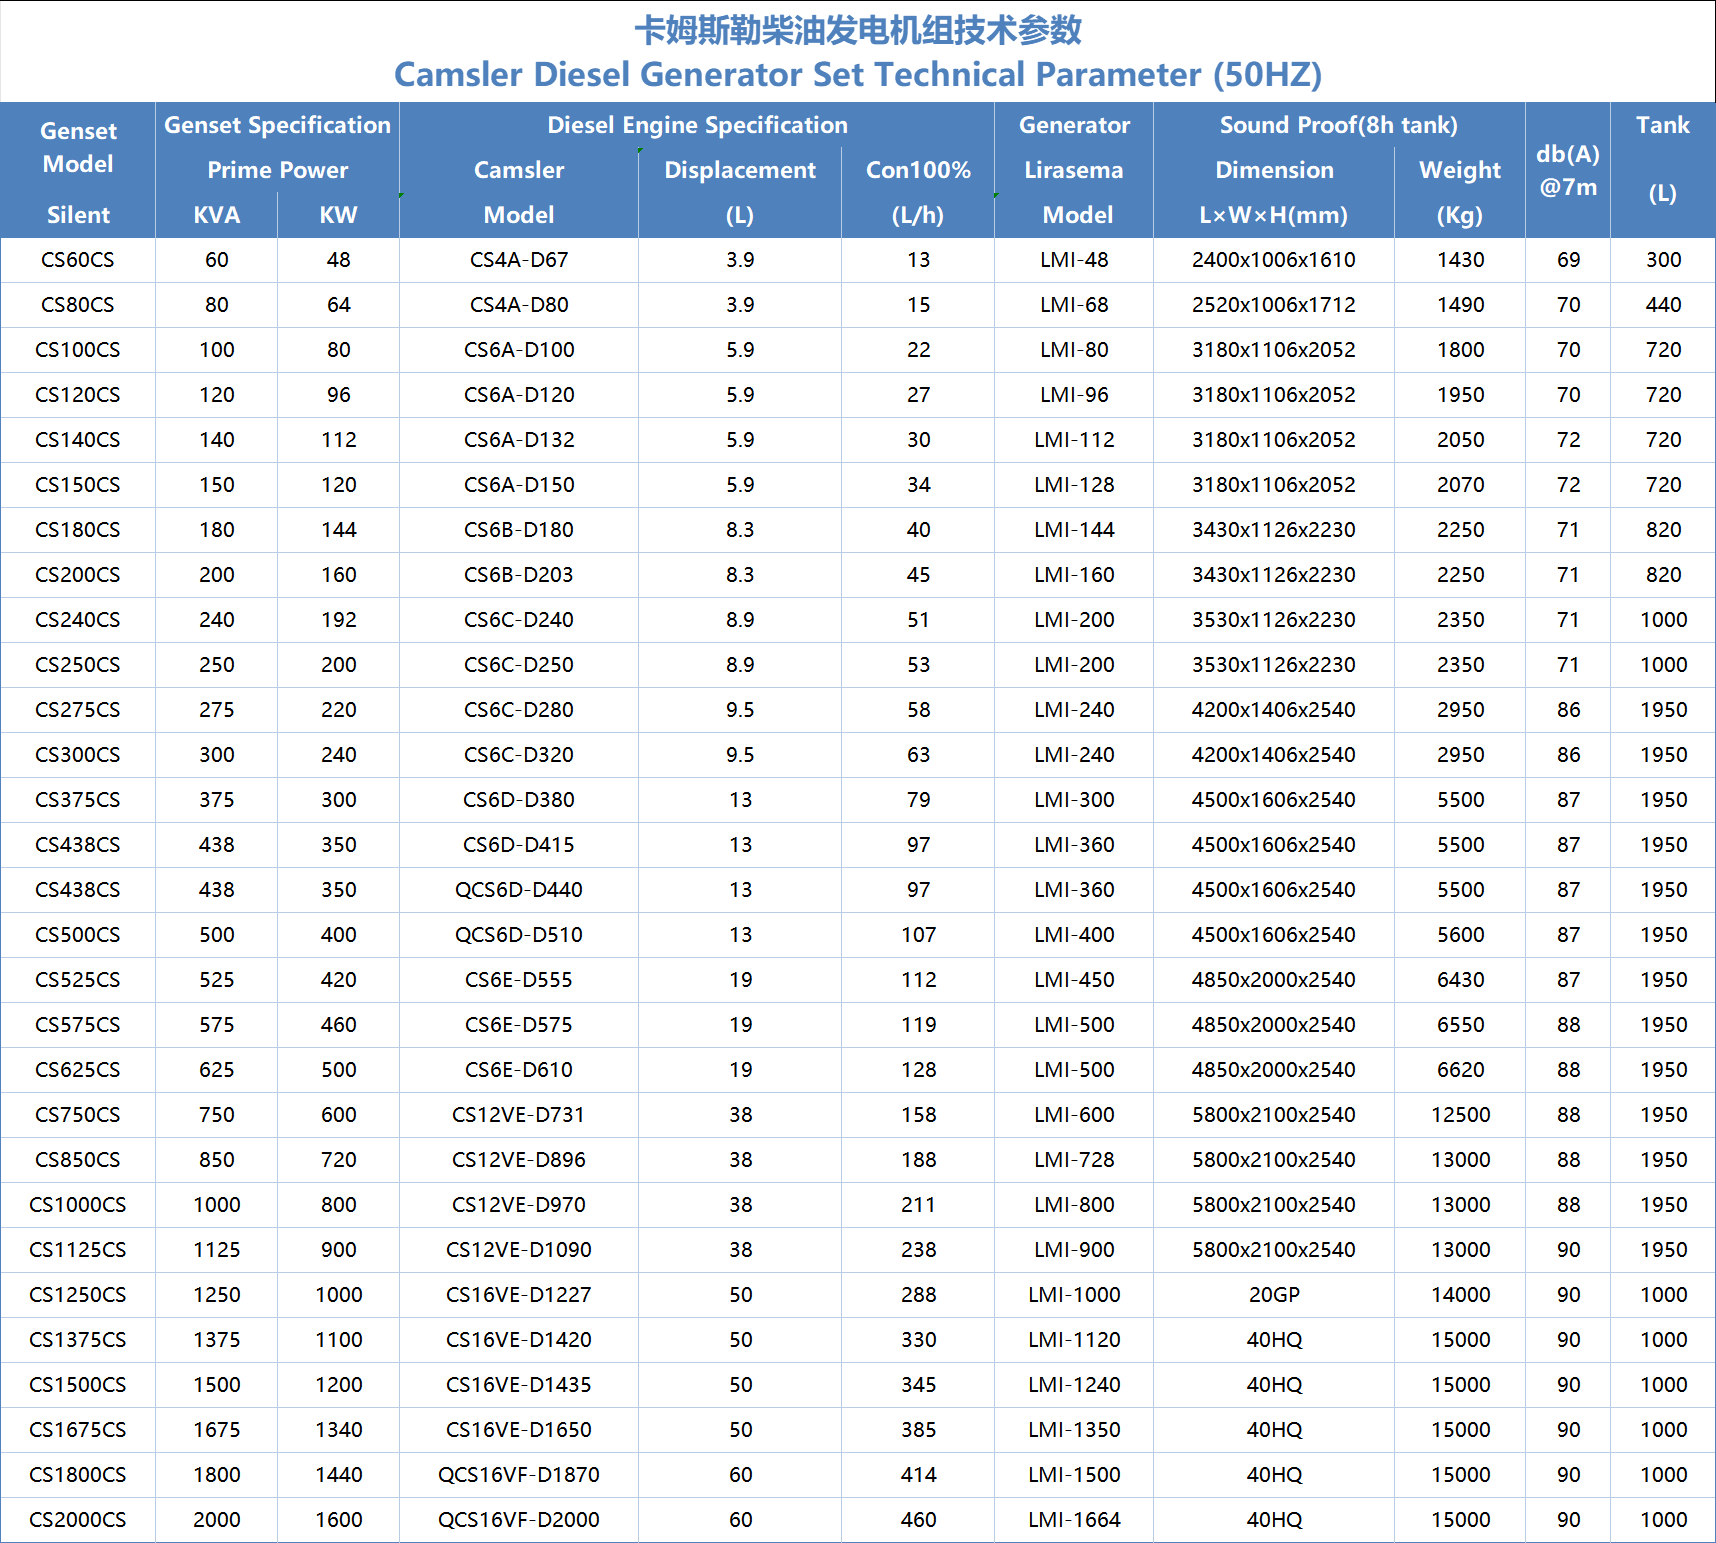Select the "CS100CS" model cell

coord(78,350)
